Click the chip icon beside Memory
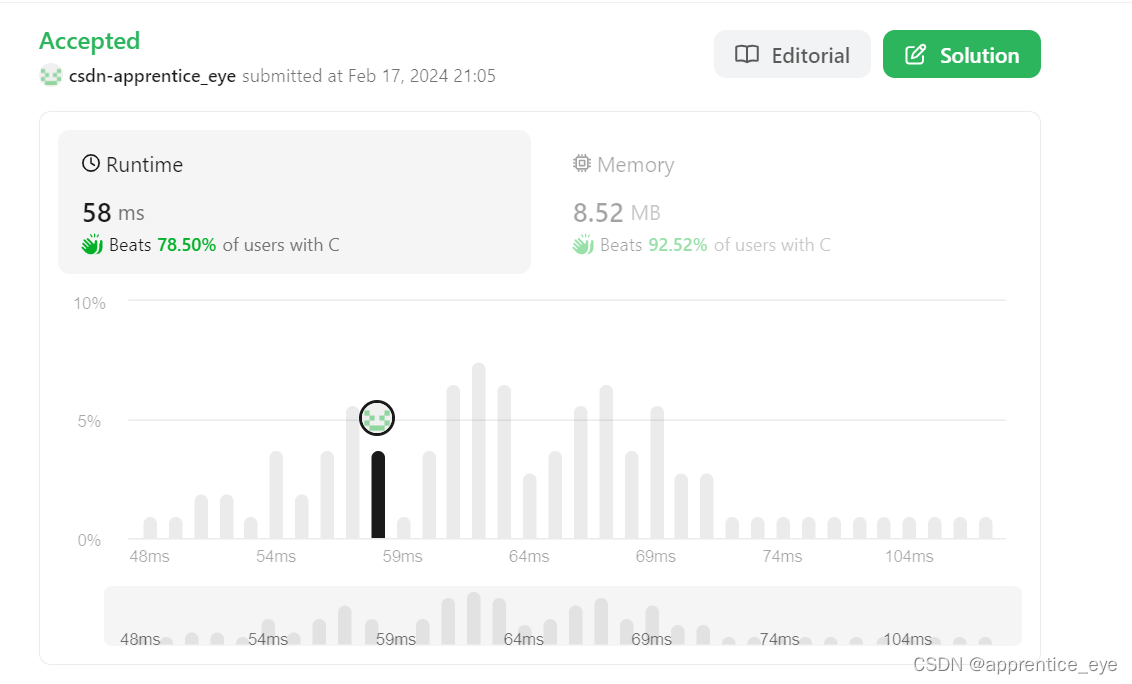This screenshot has height=684, width=1132. click(581, 163)
